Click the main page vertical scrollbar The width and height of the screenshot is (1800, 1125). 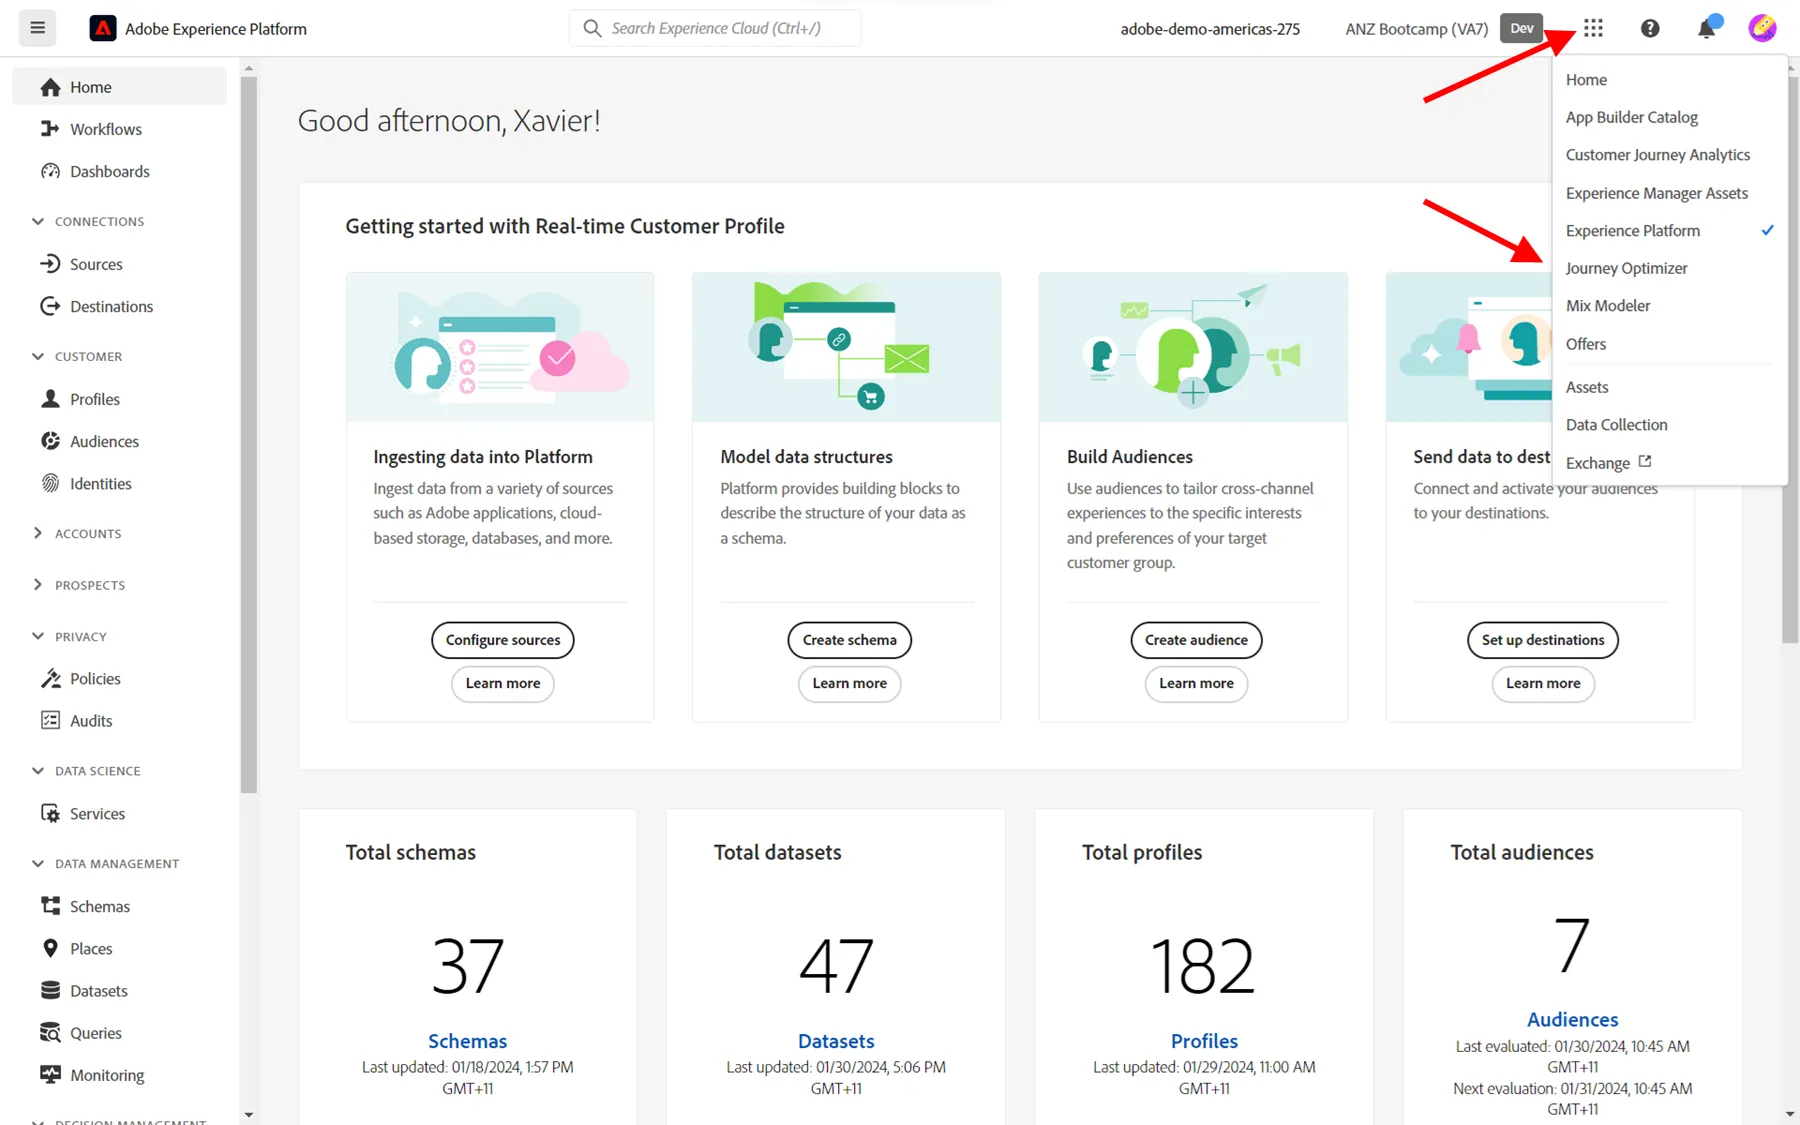pyautogui.click(x=1790, y=360)
